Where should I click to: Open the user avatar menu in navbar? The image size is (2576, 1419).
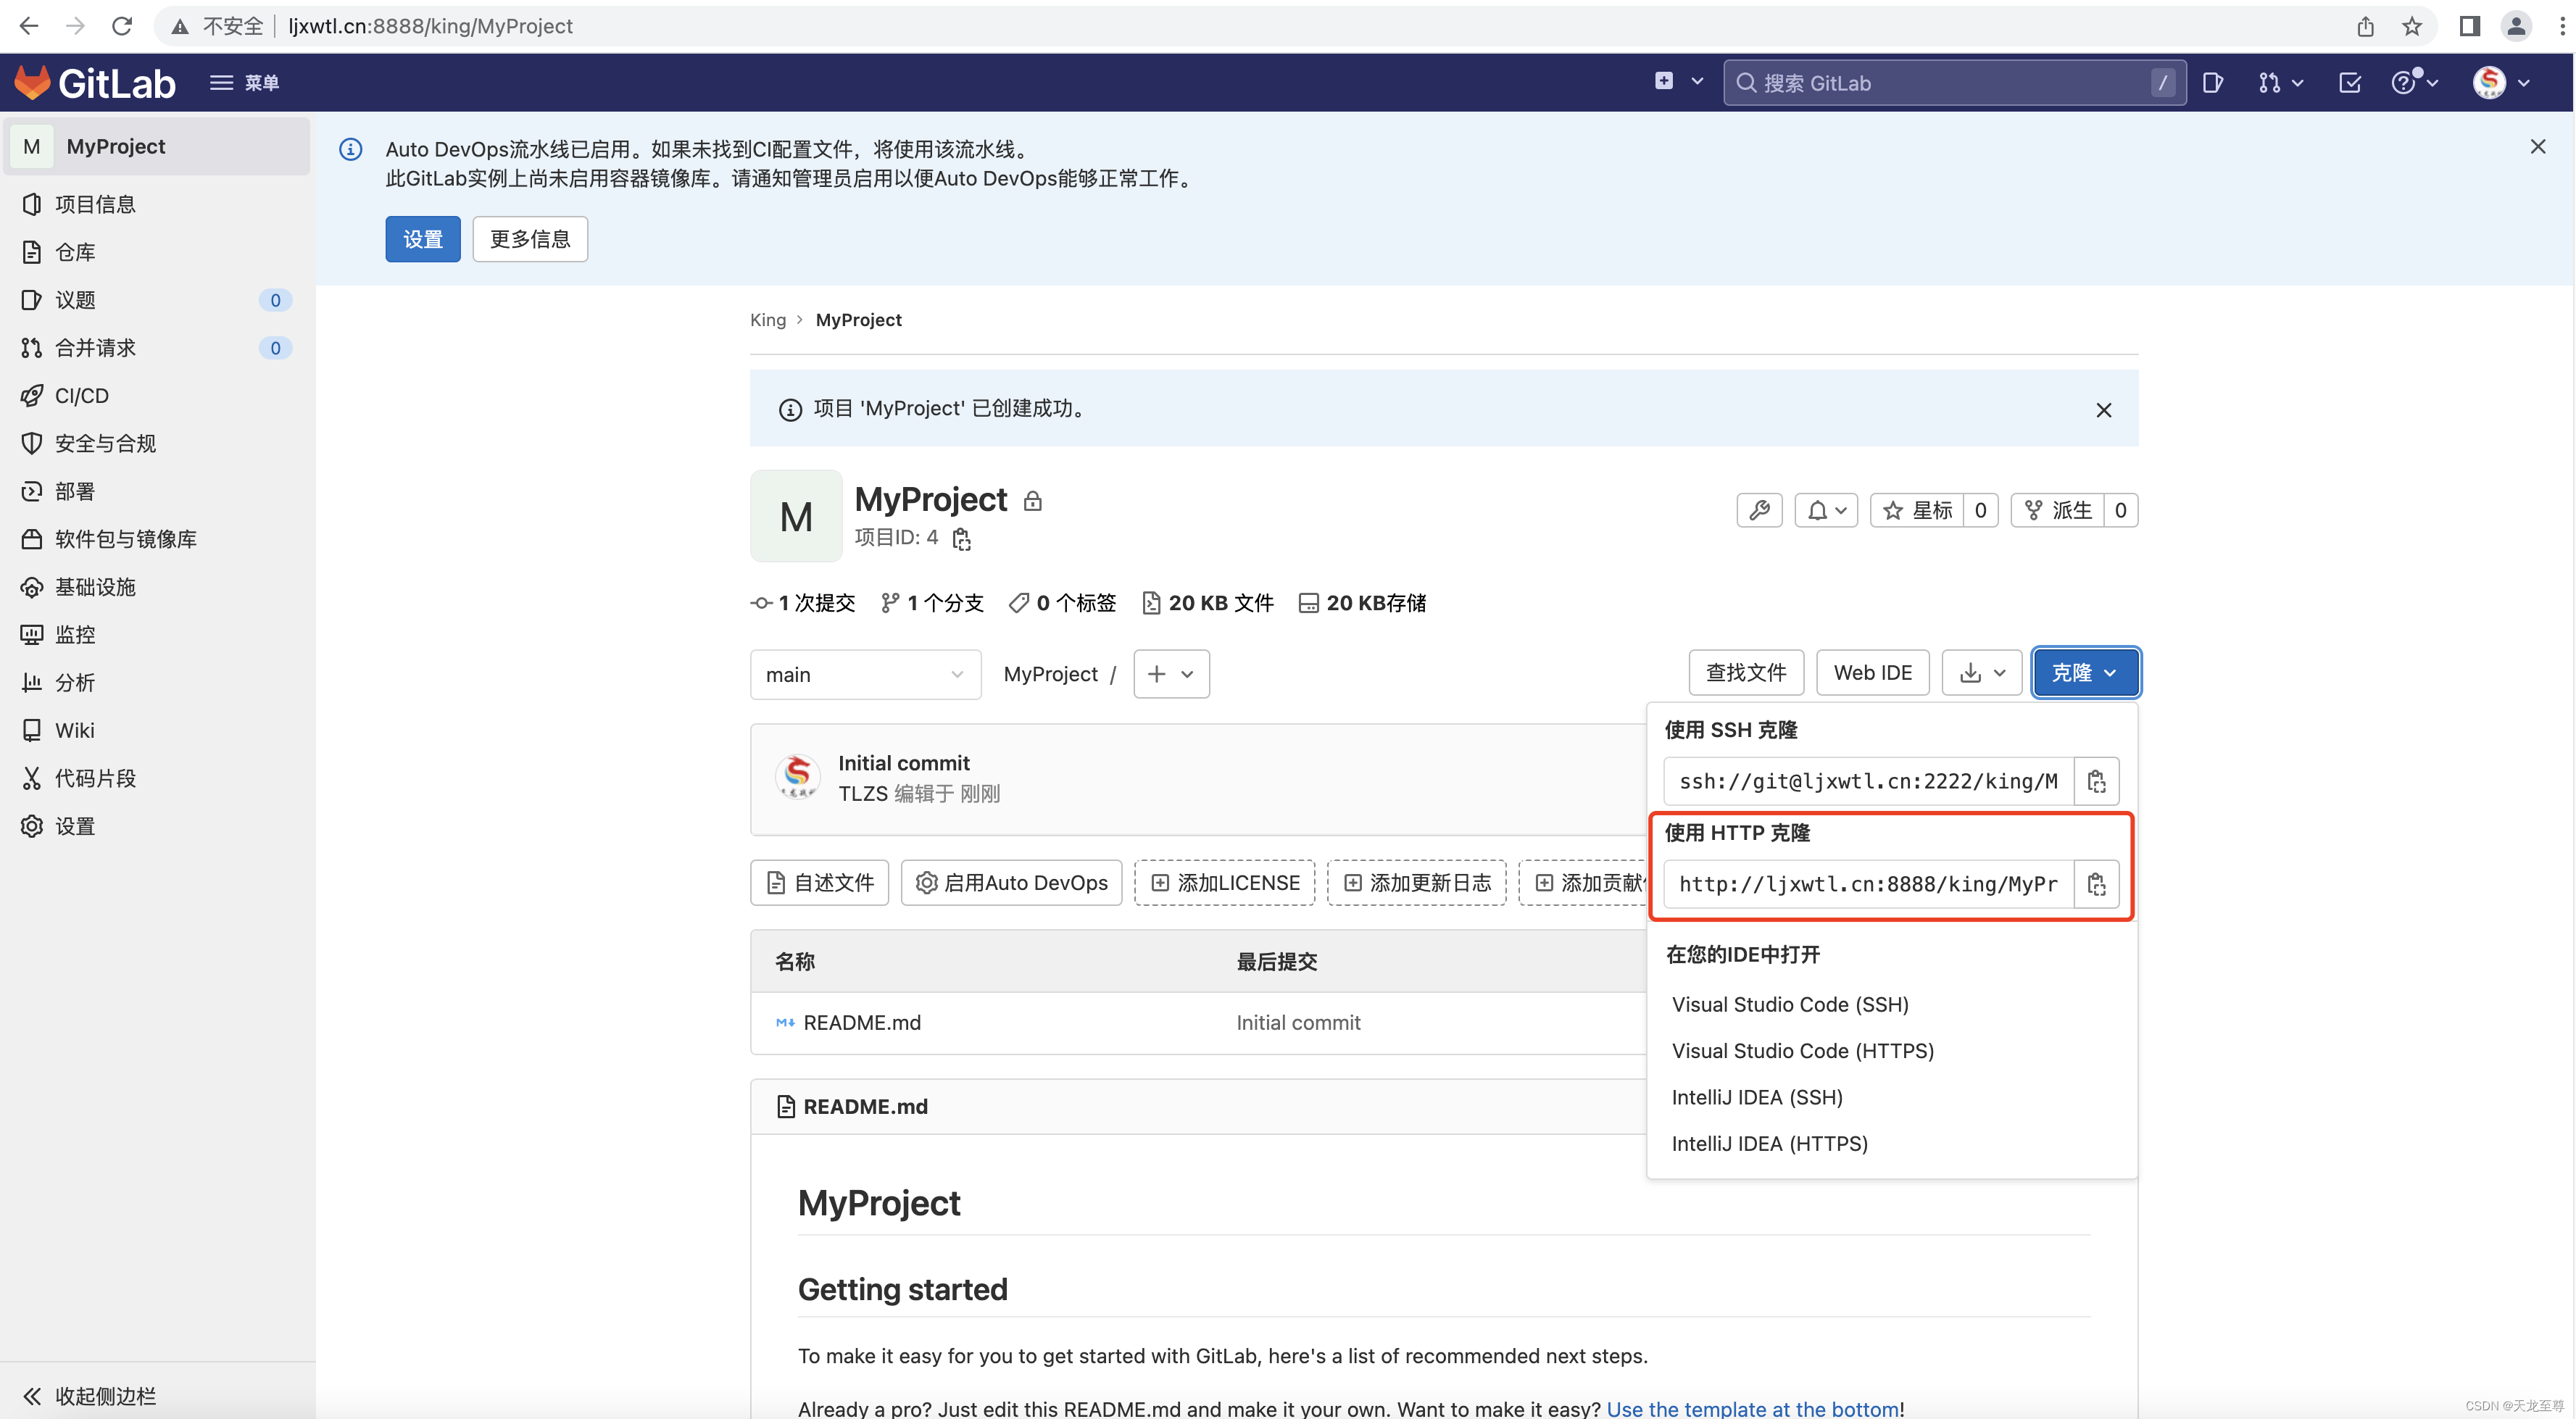pos(2502,83)
